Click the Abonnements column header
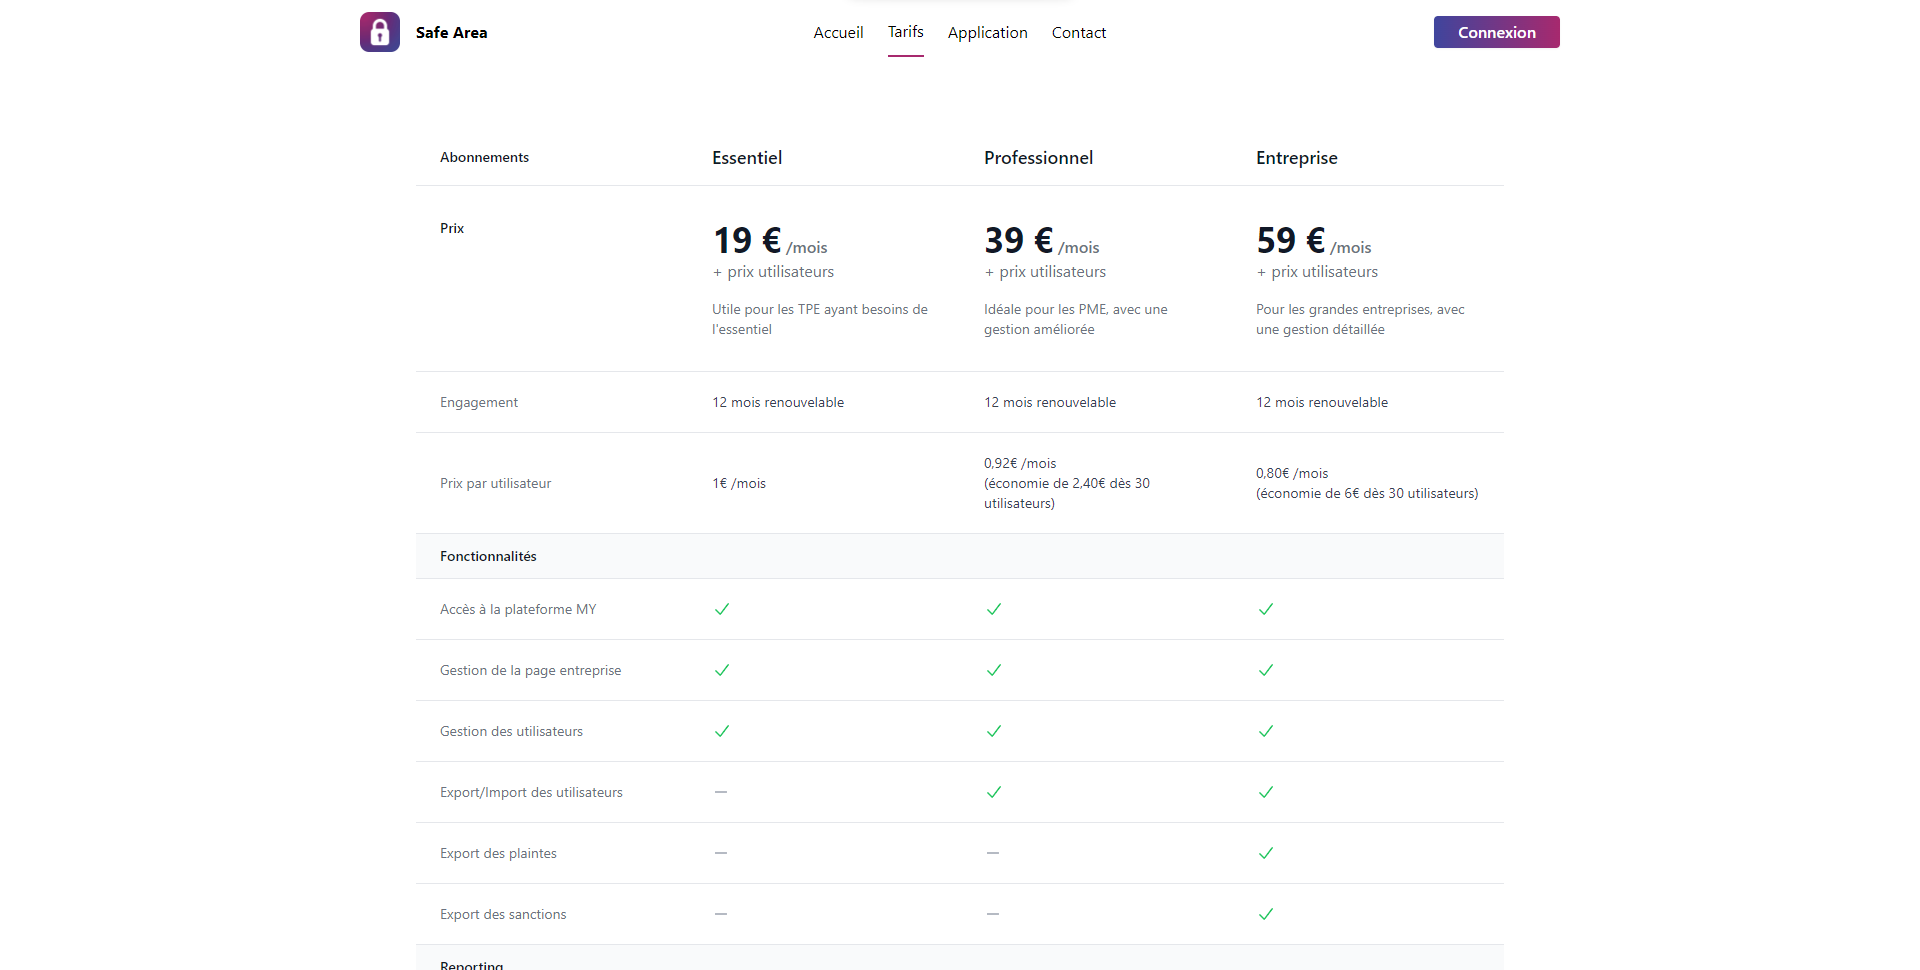 tap(485, 157)
